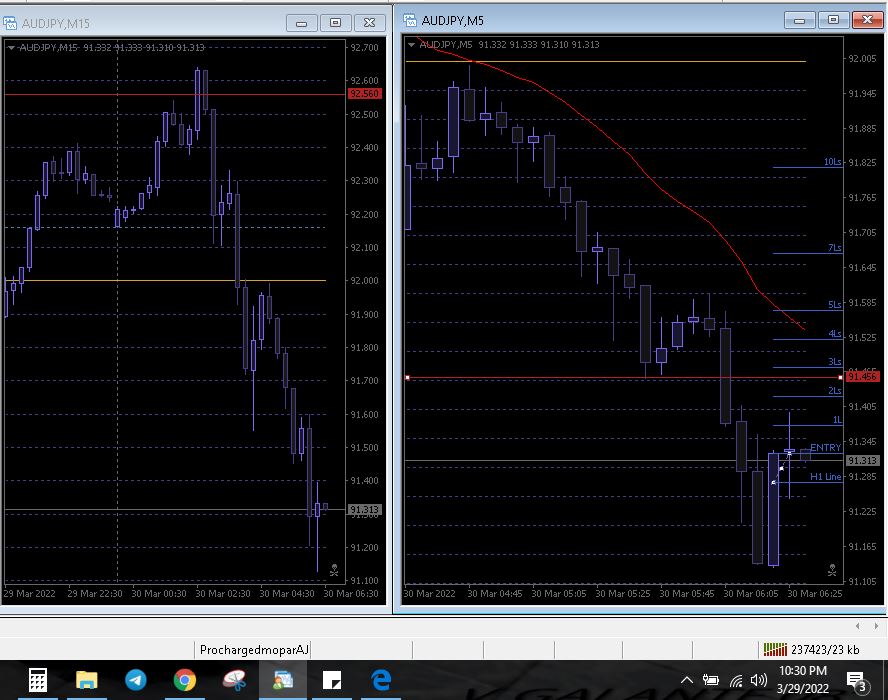Click the skull expert icon in M15 chart
Viewport: 888px width, 700px height.
[334, 569]
